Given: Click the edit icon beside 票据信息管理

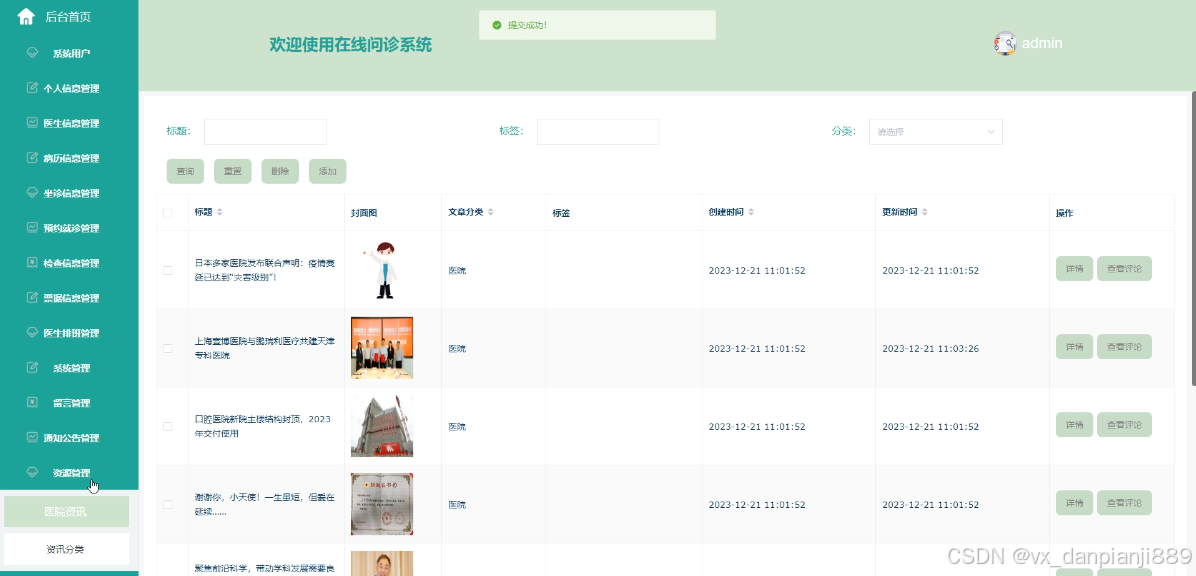Looking at the screenshot, I should pyautogui.click(x=32, y=298).
